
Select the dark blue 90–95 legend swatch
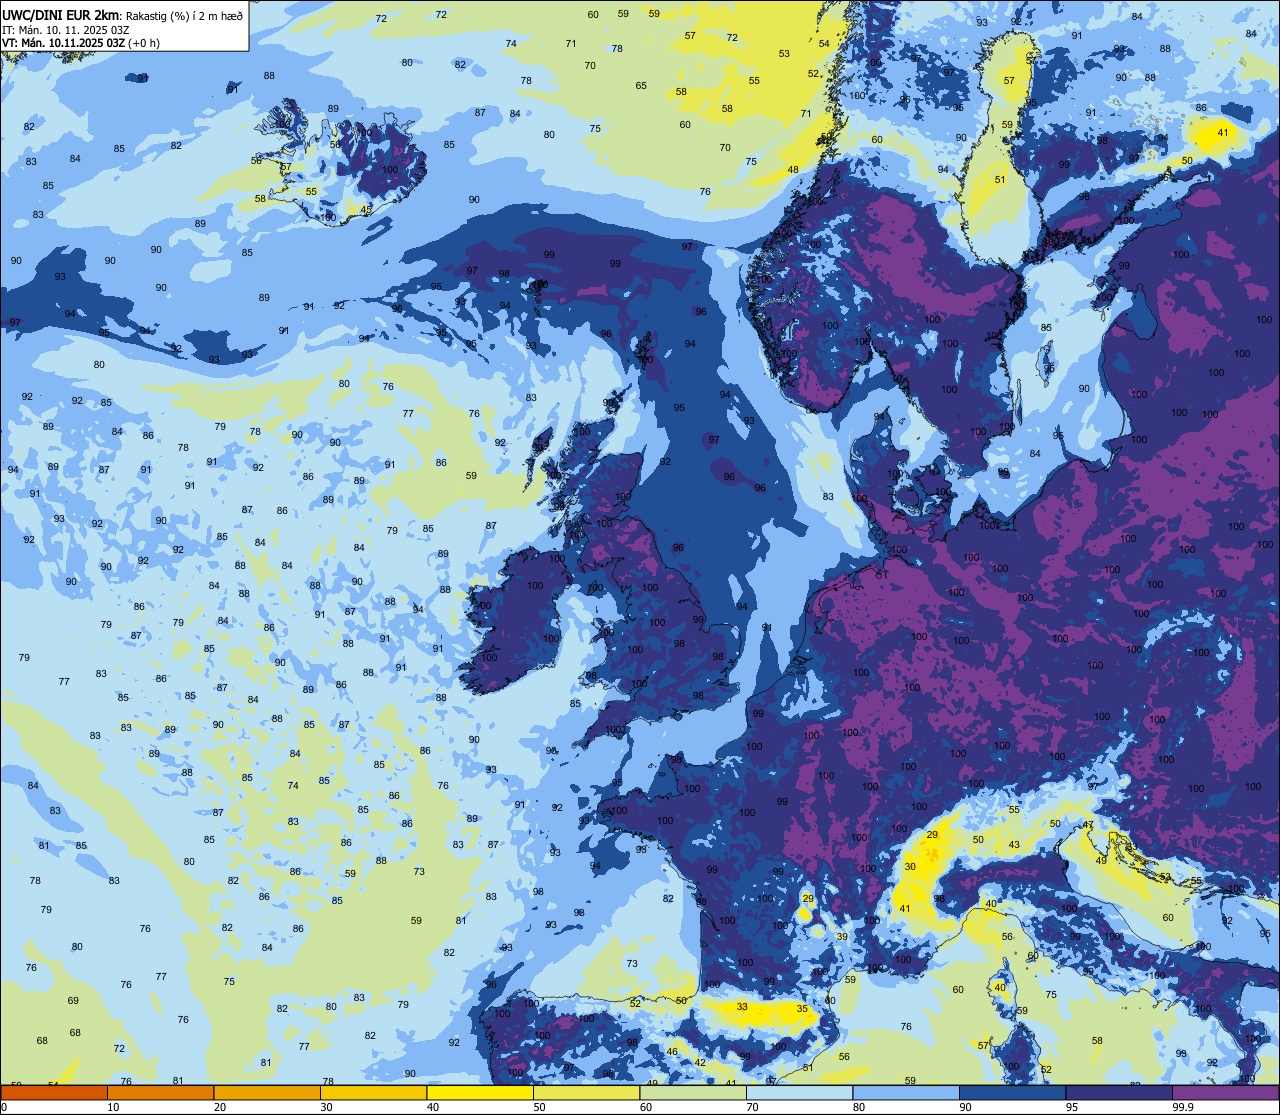pyautogui.click(x=1012, y=1092)
